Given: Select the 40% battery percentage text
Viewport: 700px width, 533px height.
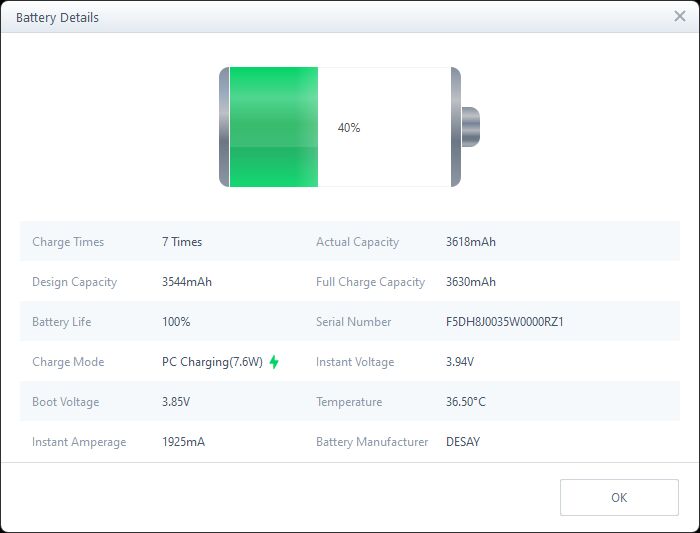Looking at the screenshot, I should [x=349, y=128].
